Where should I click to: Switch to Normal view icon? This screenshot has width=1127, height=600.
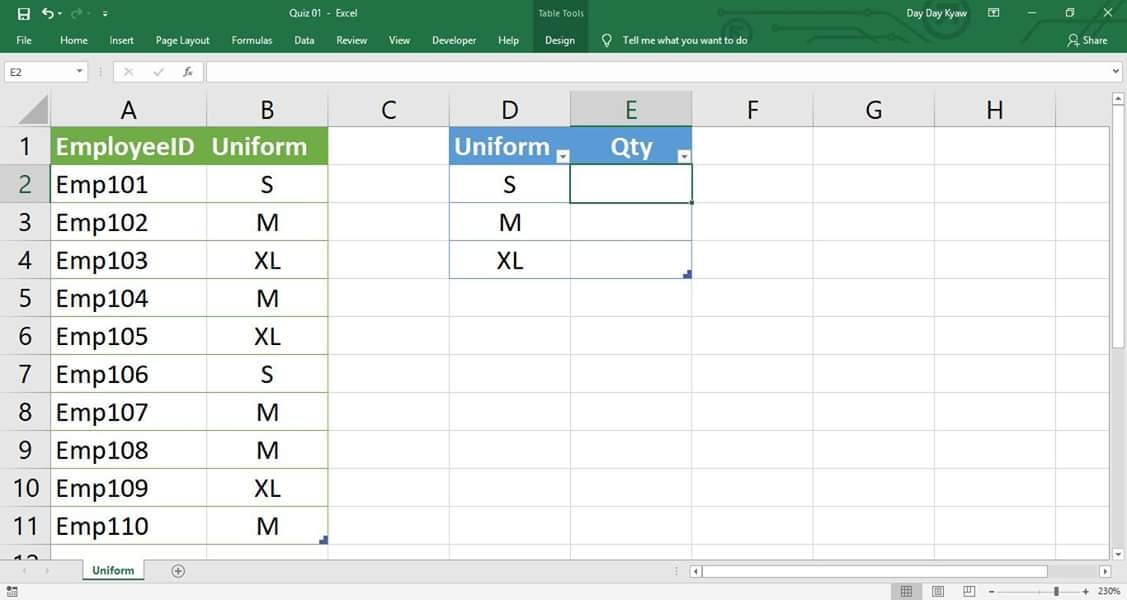point(906,591)
